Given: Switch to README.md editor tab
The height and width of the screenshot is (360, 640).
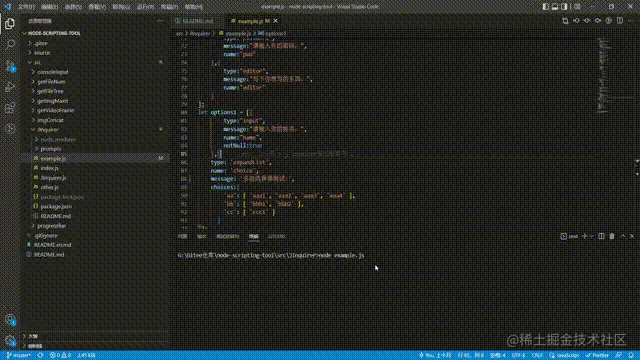Looking at the screenshot, I should point(198,21).
